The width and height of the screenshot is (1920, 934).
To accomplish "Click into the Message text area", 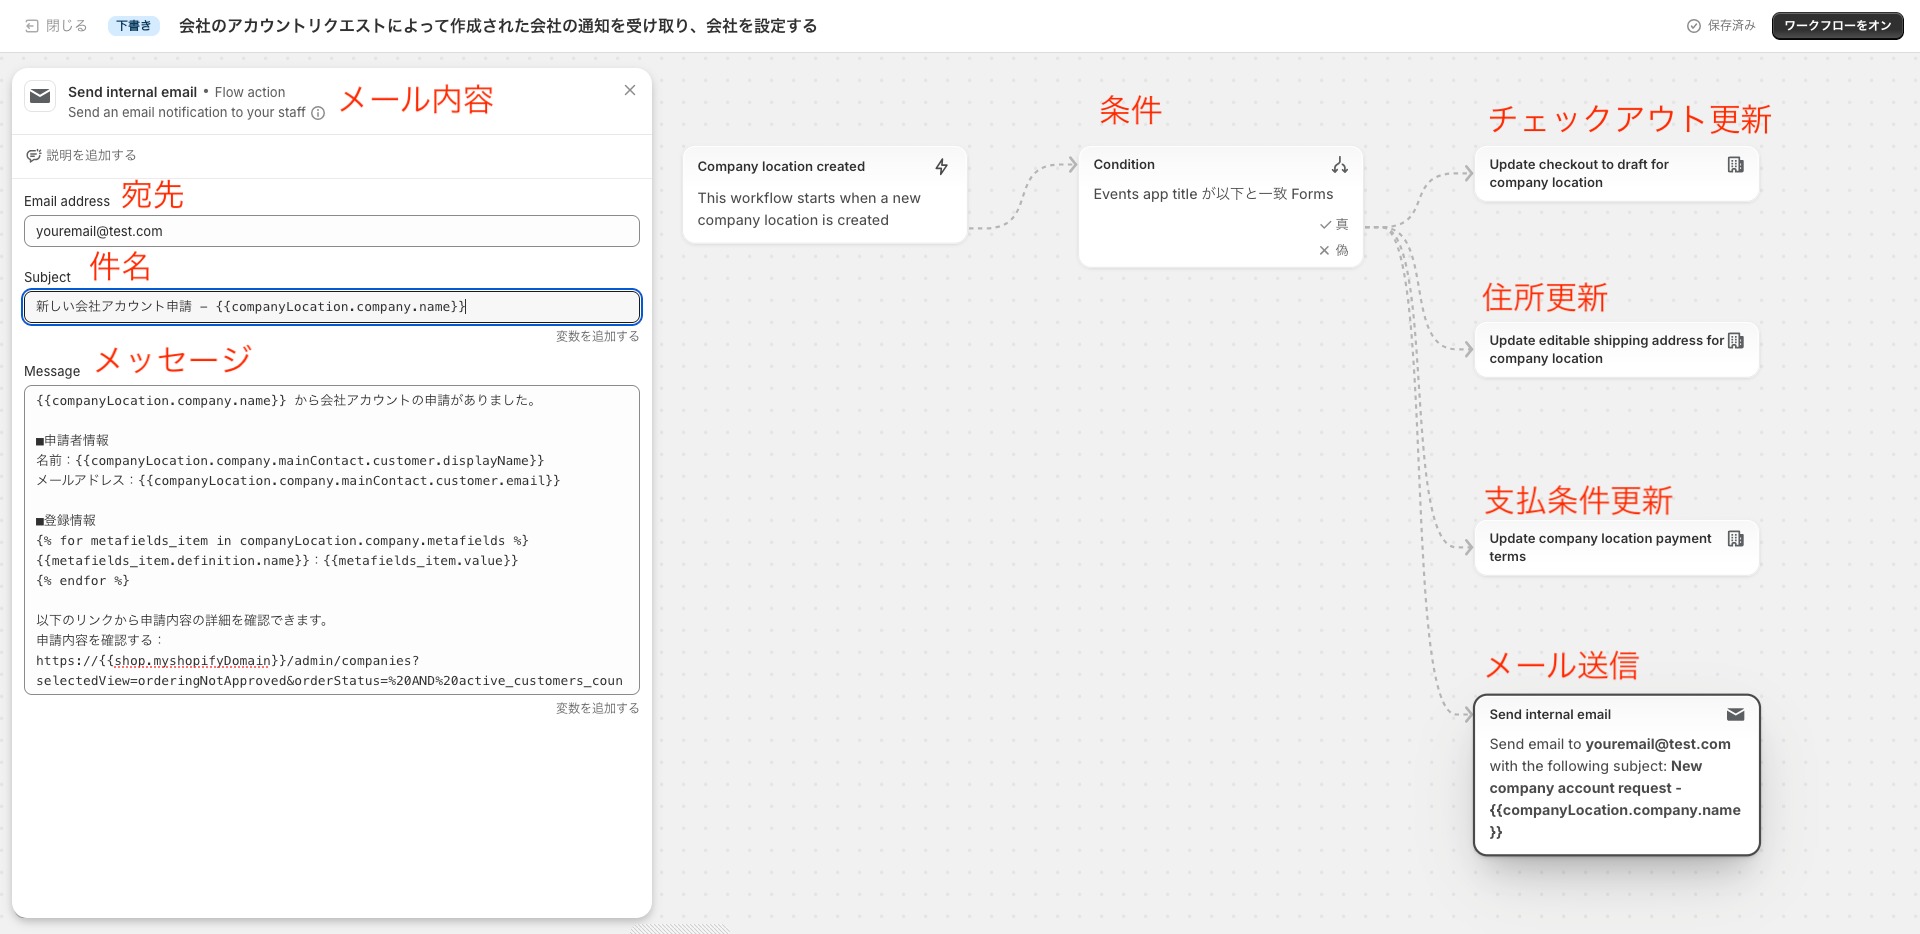I will 331,540.
